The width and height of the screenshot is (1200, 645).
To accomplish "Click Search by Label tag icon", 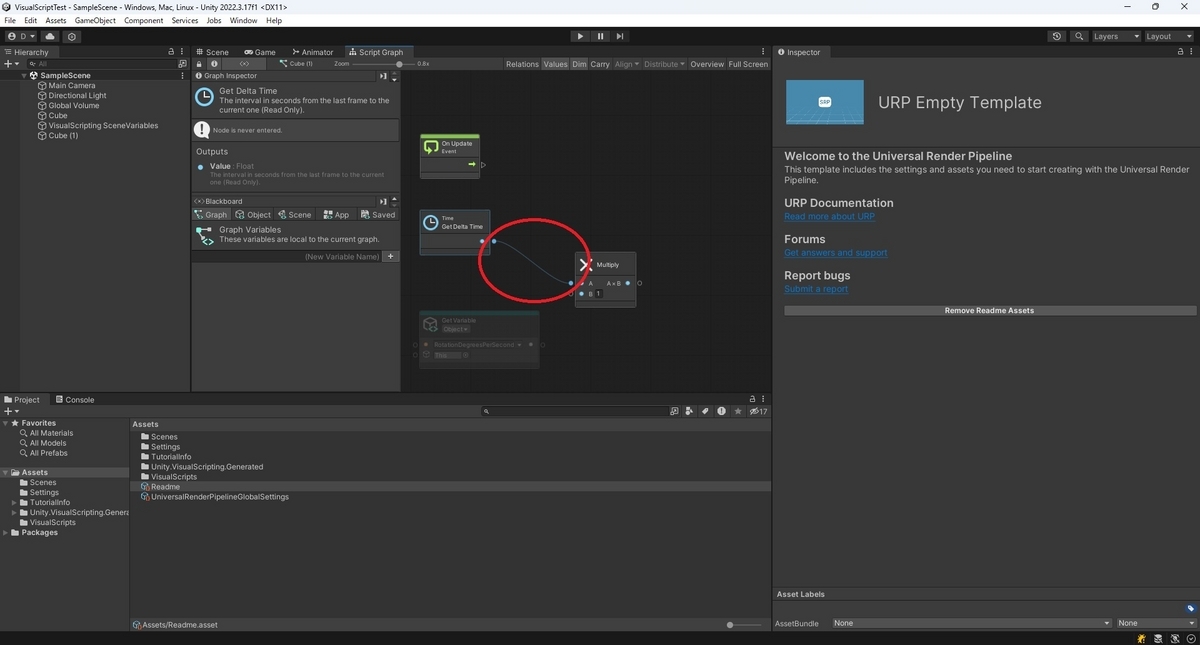I will (x=705, y=411).
